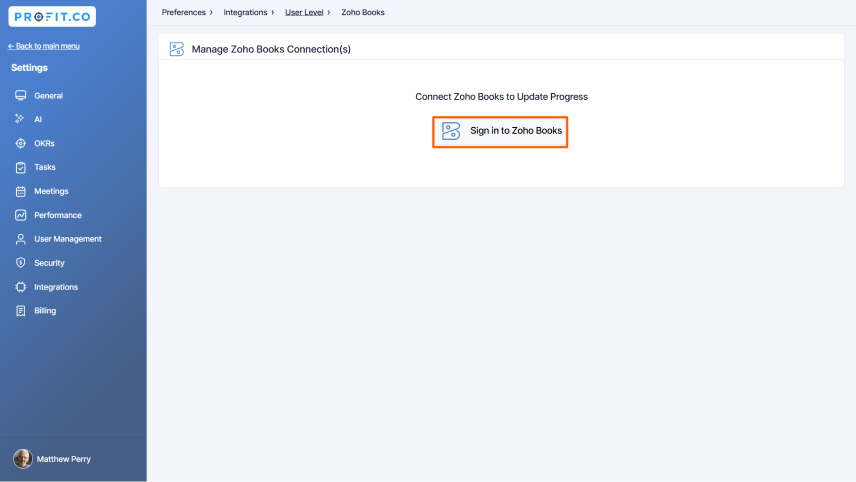This screenshot has height=482, width=856.
Task: Click the Matthew Perry user name
Action: pos(63,459)
